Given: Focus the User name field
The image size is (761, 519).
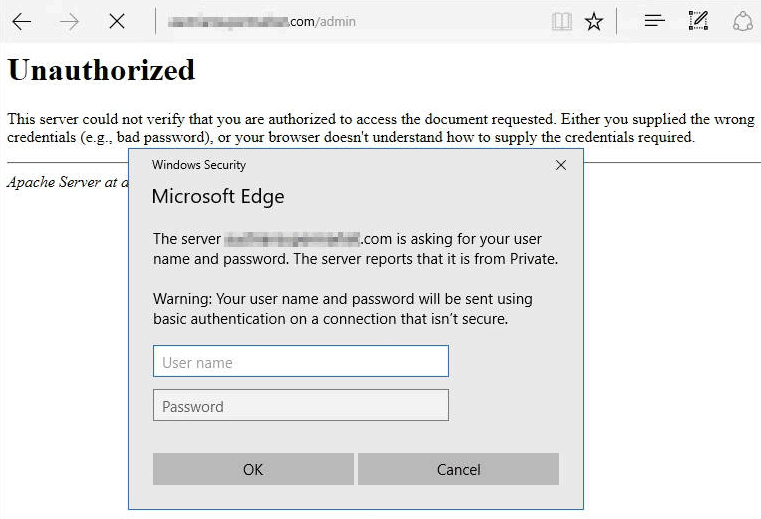Looking at the screenshot, I should click(300, 362).
